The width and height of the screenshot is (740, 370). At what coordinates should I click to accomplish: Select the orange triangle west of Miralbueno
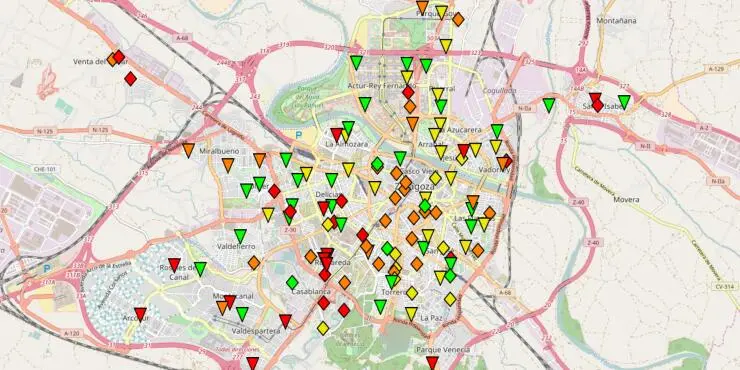coord(188,150)
